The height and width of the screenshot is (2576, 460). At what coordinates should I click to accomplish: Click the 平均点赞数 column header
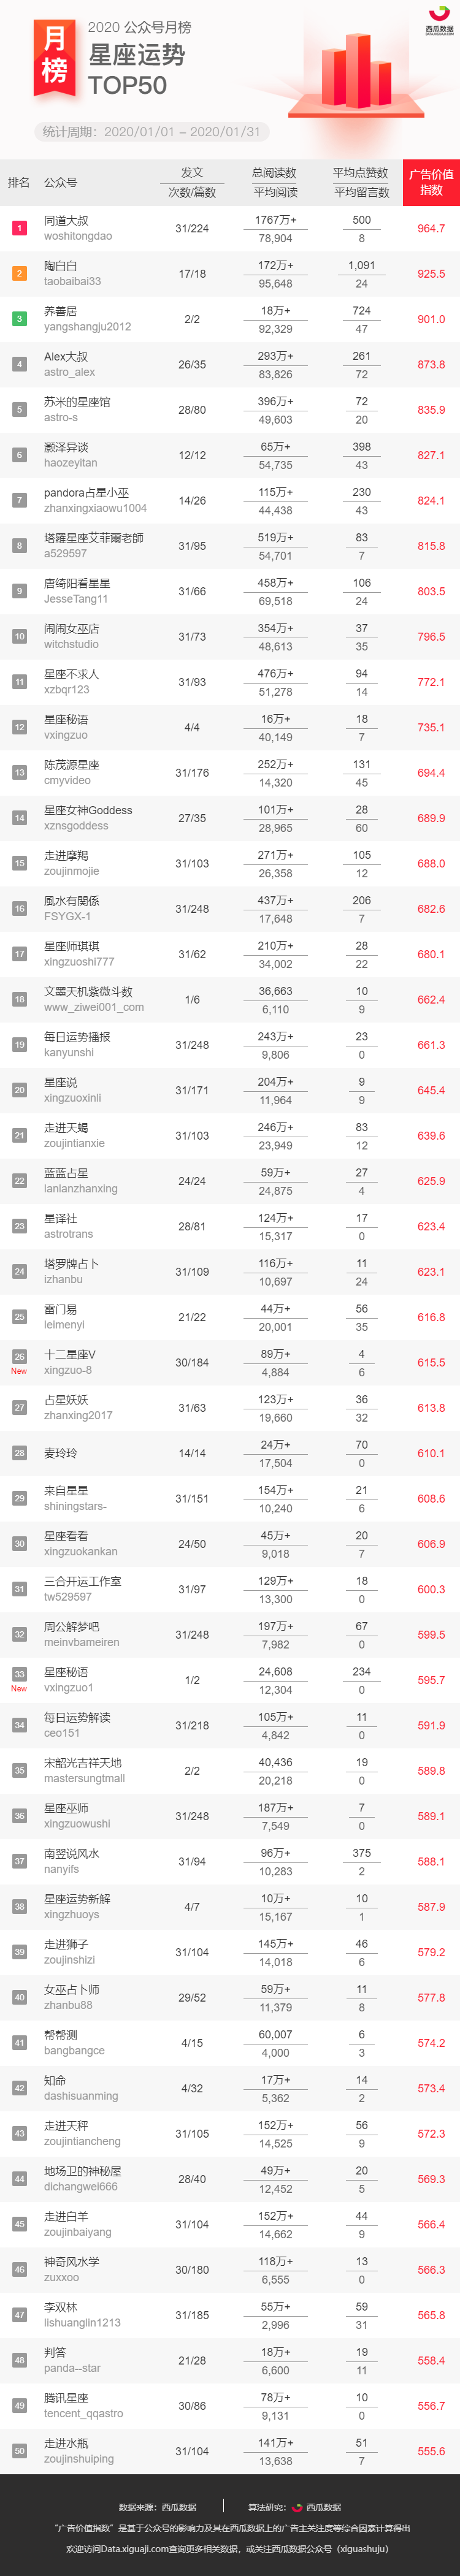361,173
